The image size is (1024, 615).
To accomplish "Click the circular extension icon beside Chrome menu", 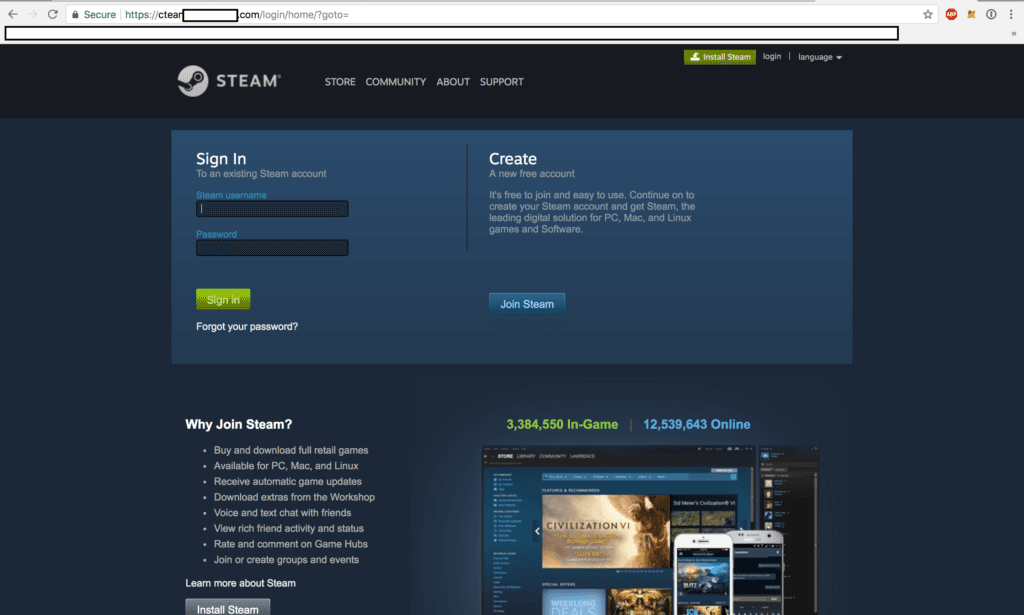I will tap(991, 15).
